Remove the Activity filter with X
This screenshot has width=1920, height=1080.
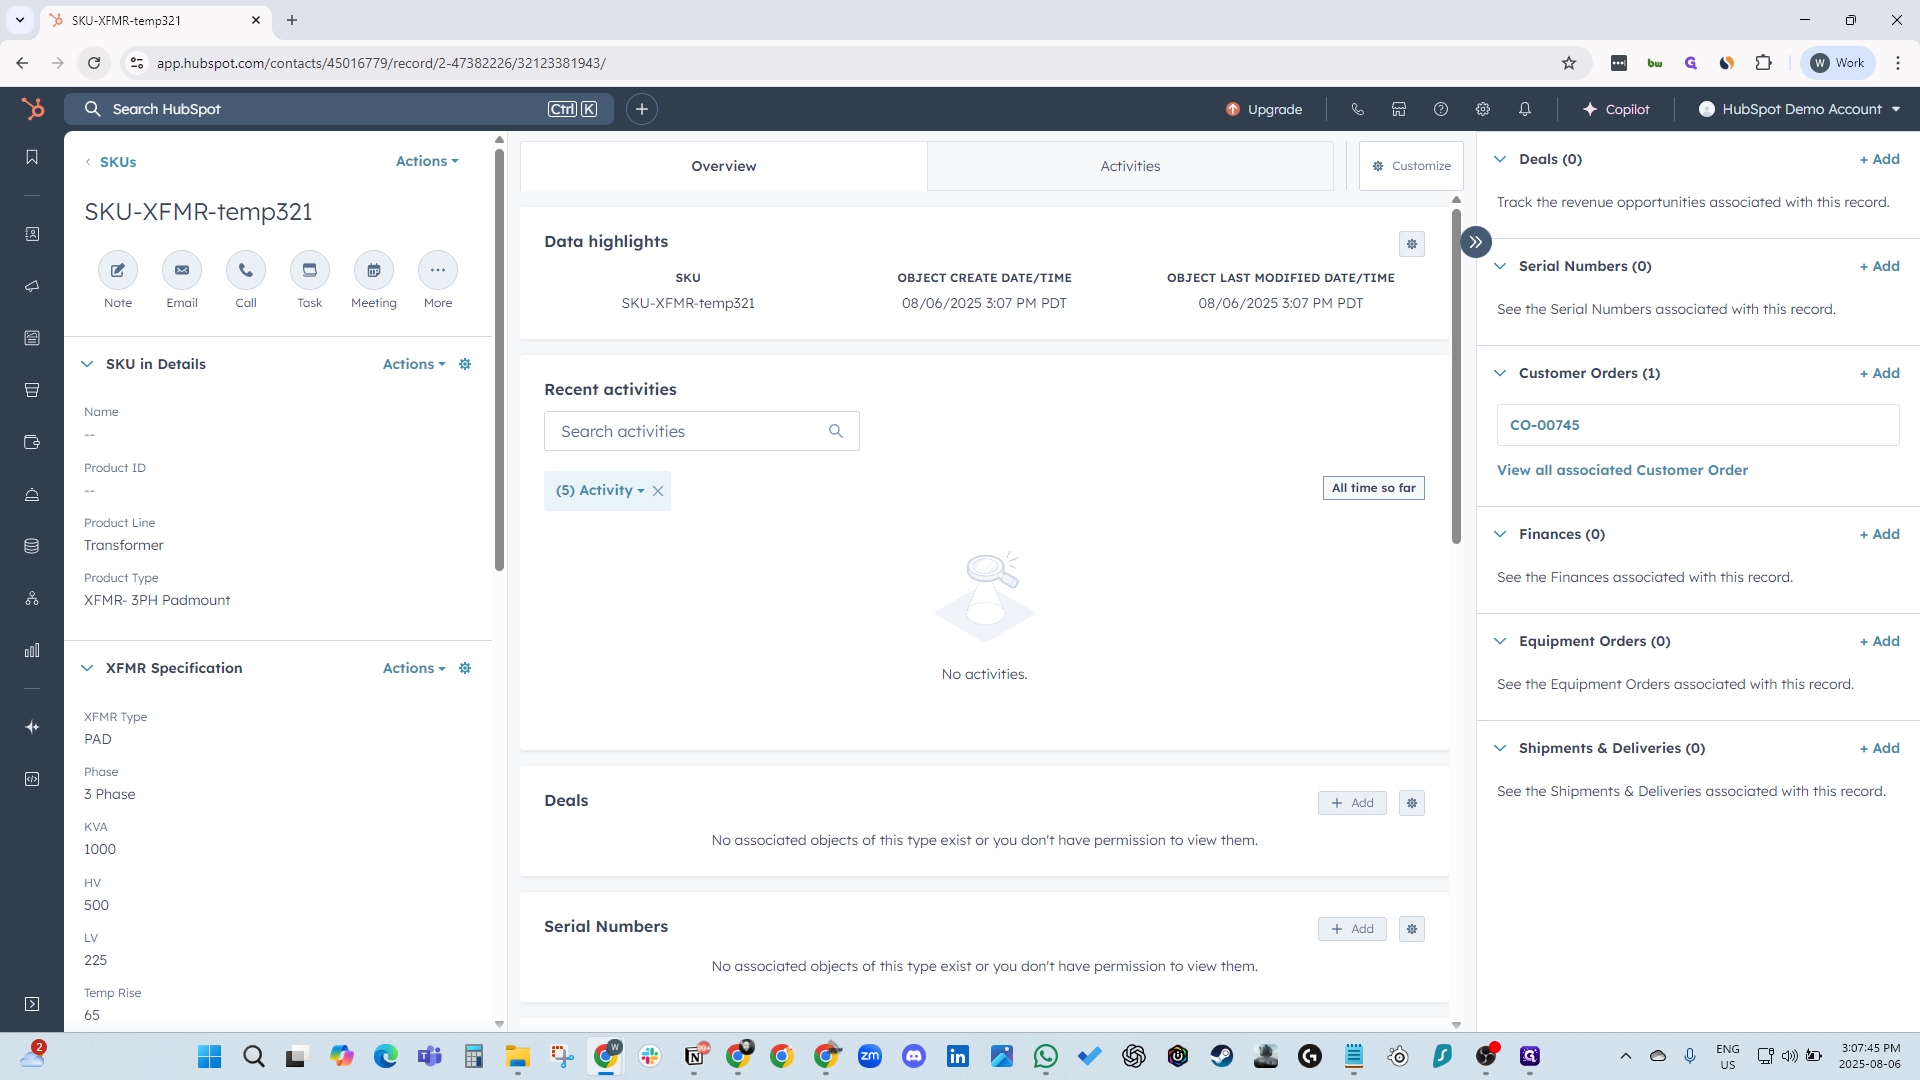pos(658,491)
